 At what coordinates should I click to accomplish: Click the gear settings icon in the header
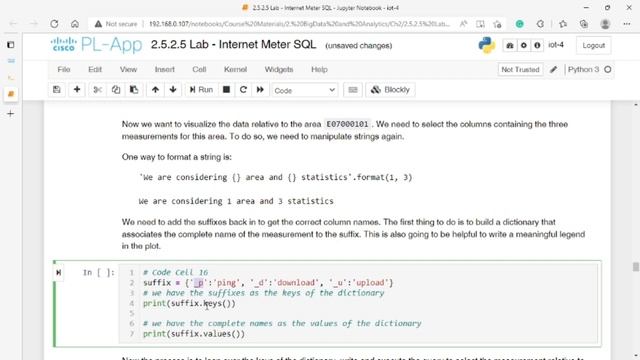(524, 45)
